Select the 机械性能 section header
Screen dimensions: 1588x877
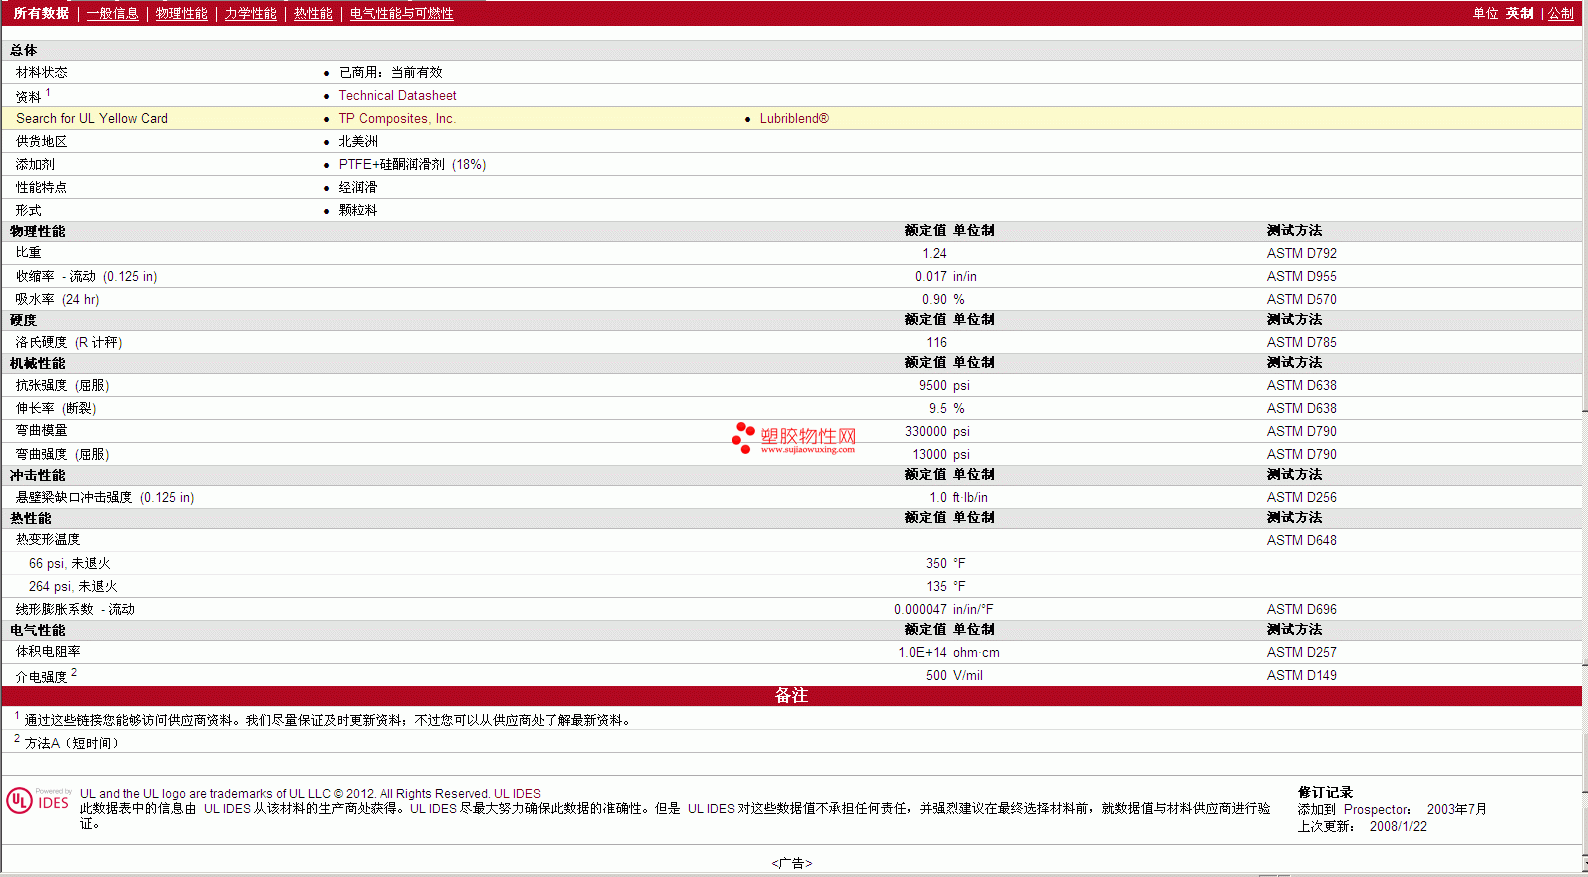(38, 363)
